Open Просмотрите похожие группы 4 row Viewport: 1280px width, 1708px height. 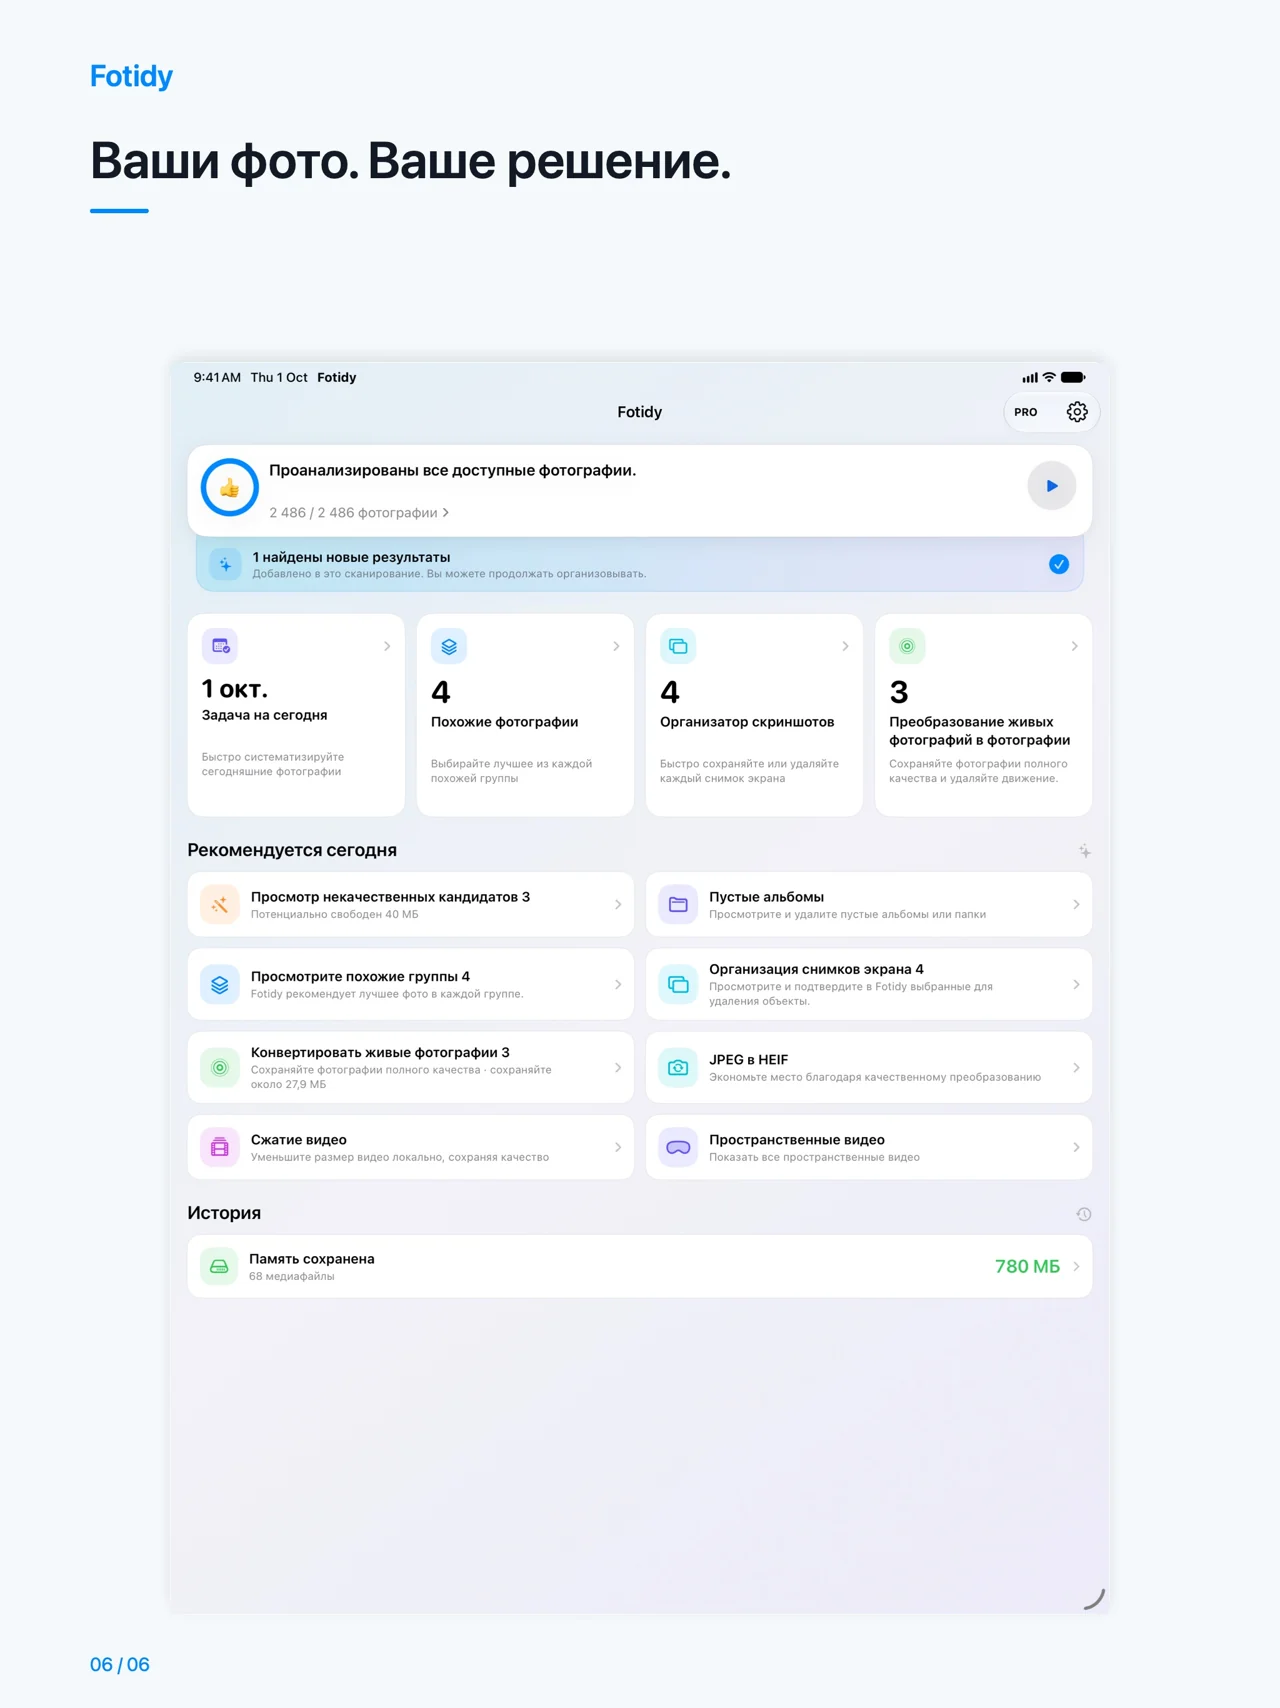[x=411, y=985]
